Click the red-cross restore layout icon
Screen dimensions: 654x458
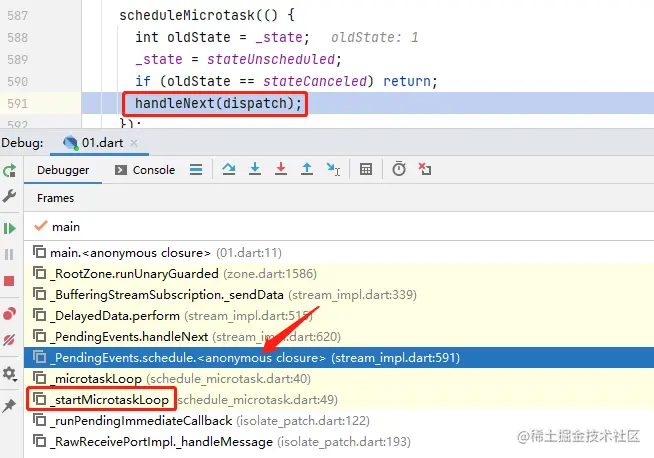pyautogui.click(x=425, y=169)
